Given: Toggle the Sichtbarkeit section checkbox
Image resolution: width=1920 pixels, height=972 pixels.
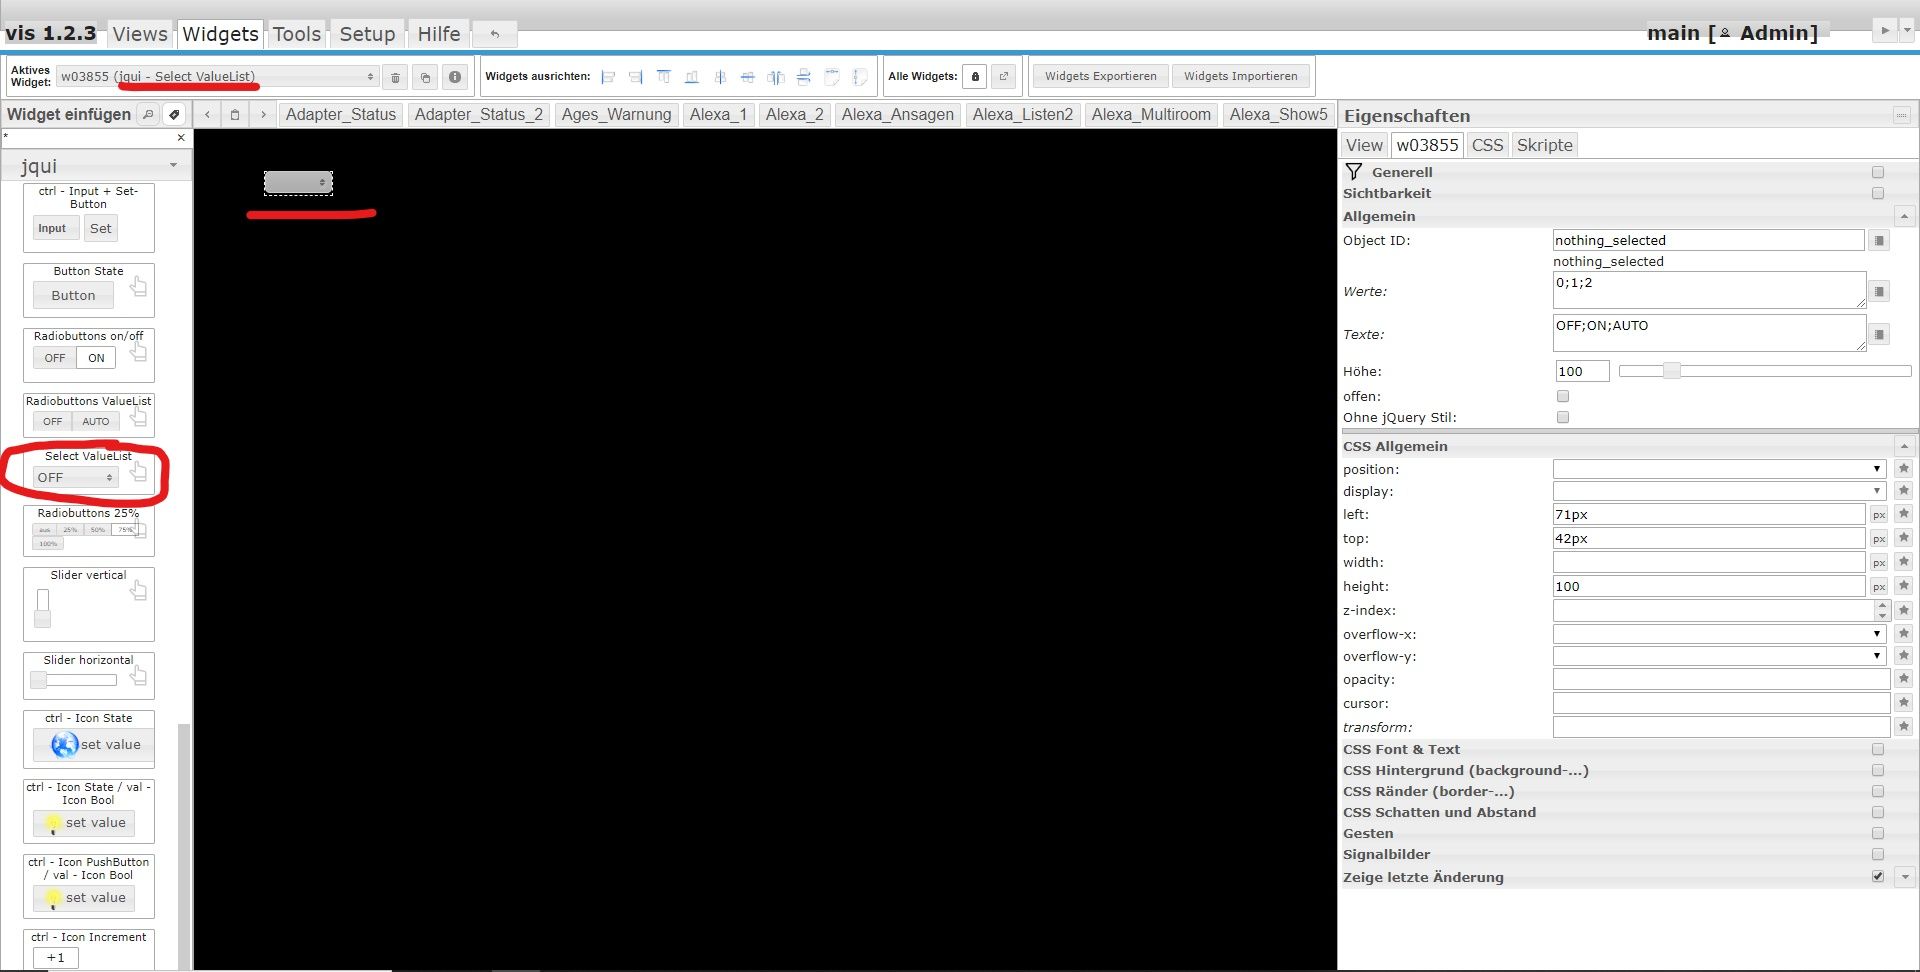Looking at the screenshot, I should coord(1878,193).
